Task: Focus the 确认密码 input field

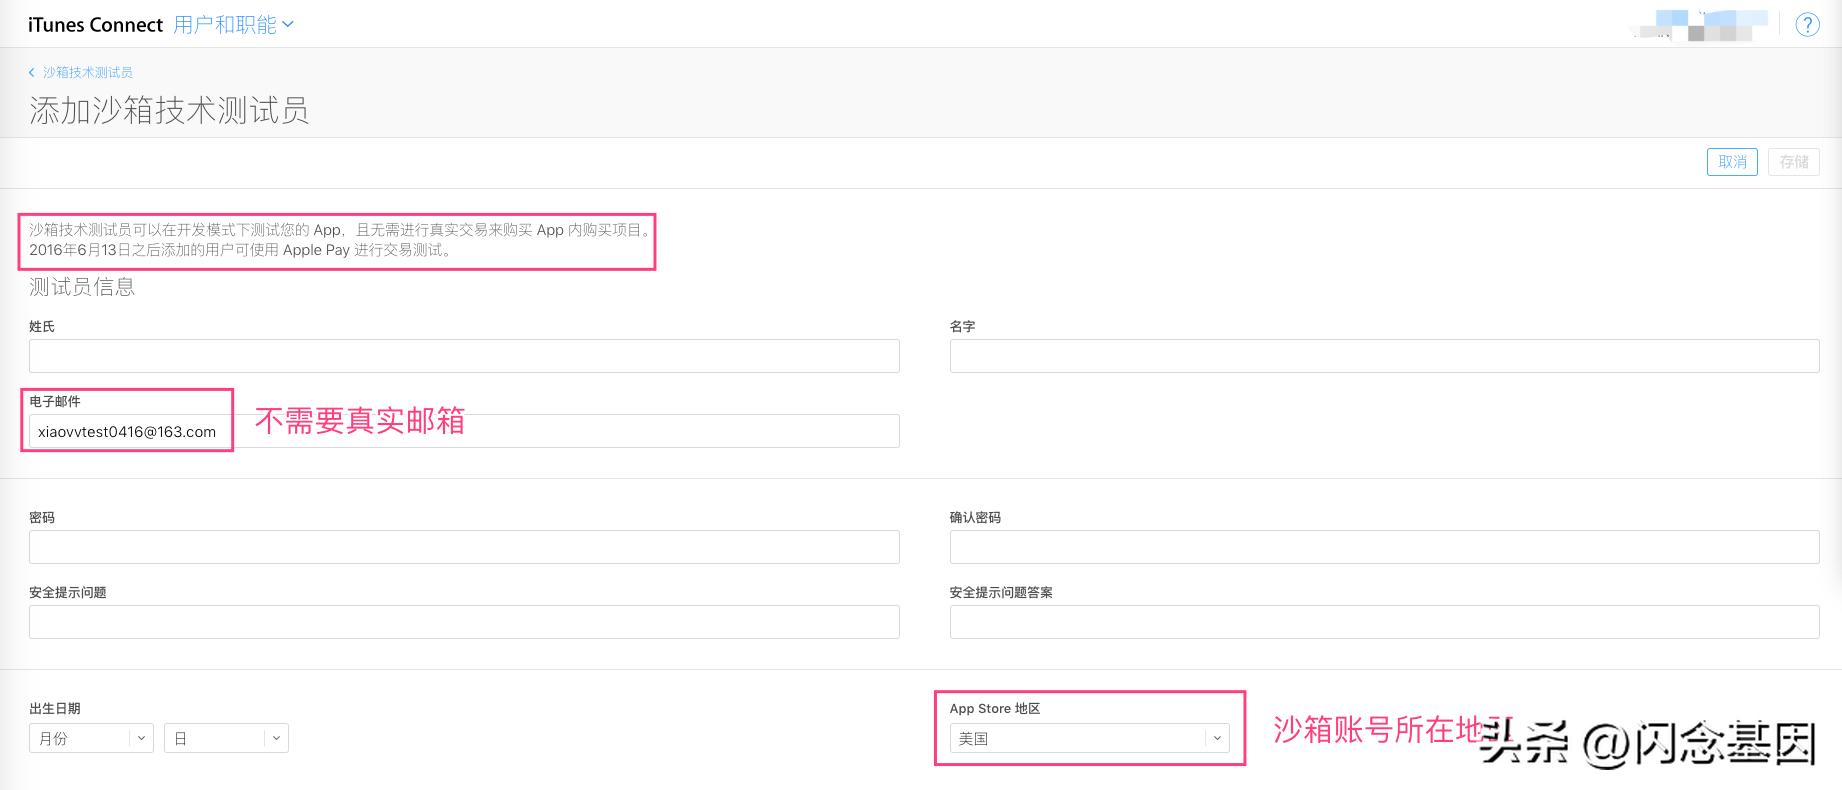Action: (1384, 547)
